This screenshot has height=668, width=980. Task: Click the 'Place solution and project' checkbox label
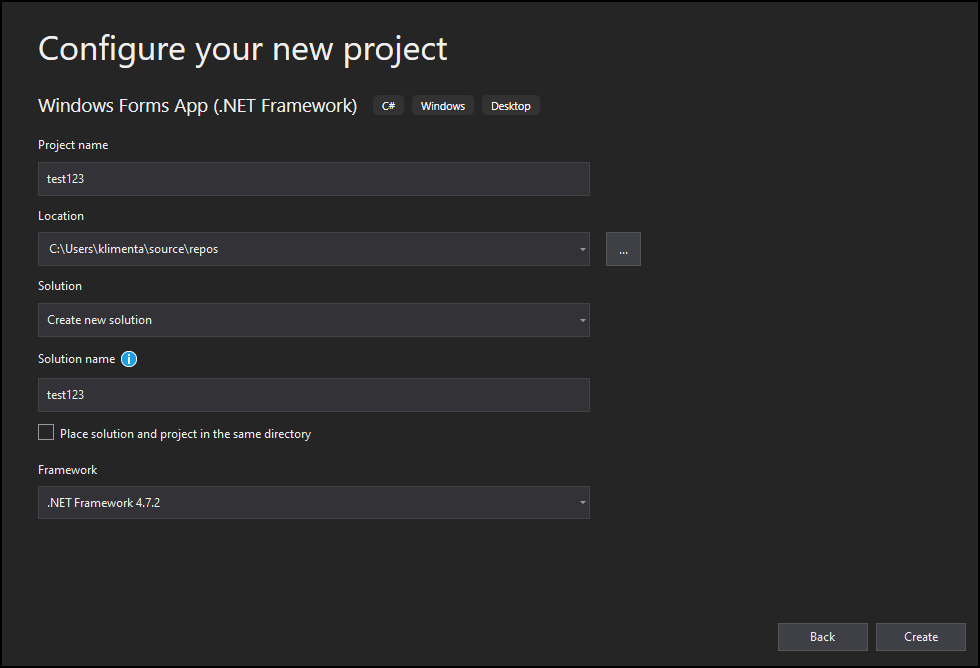tap(185, 434)
